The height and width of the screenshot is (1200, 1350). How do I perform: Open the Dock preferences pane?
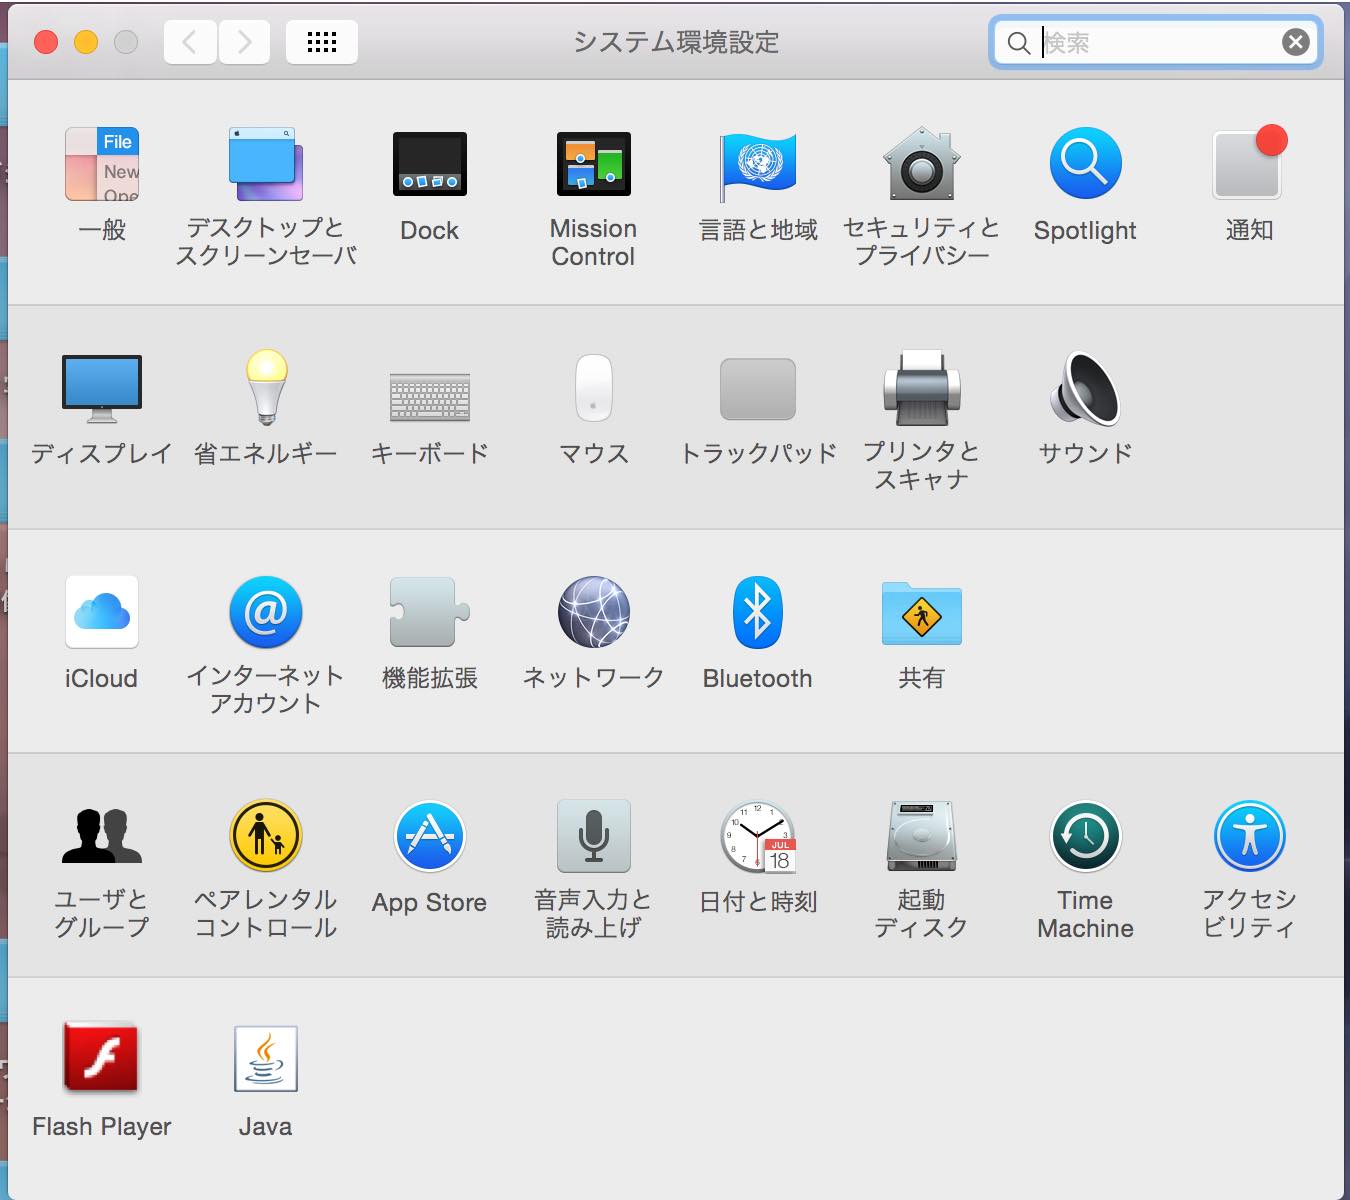(430, 164)
